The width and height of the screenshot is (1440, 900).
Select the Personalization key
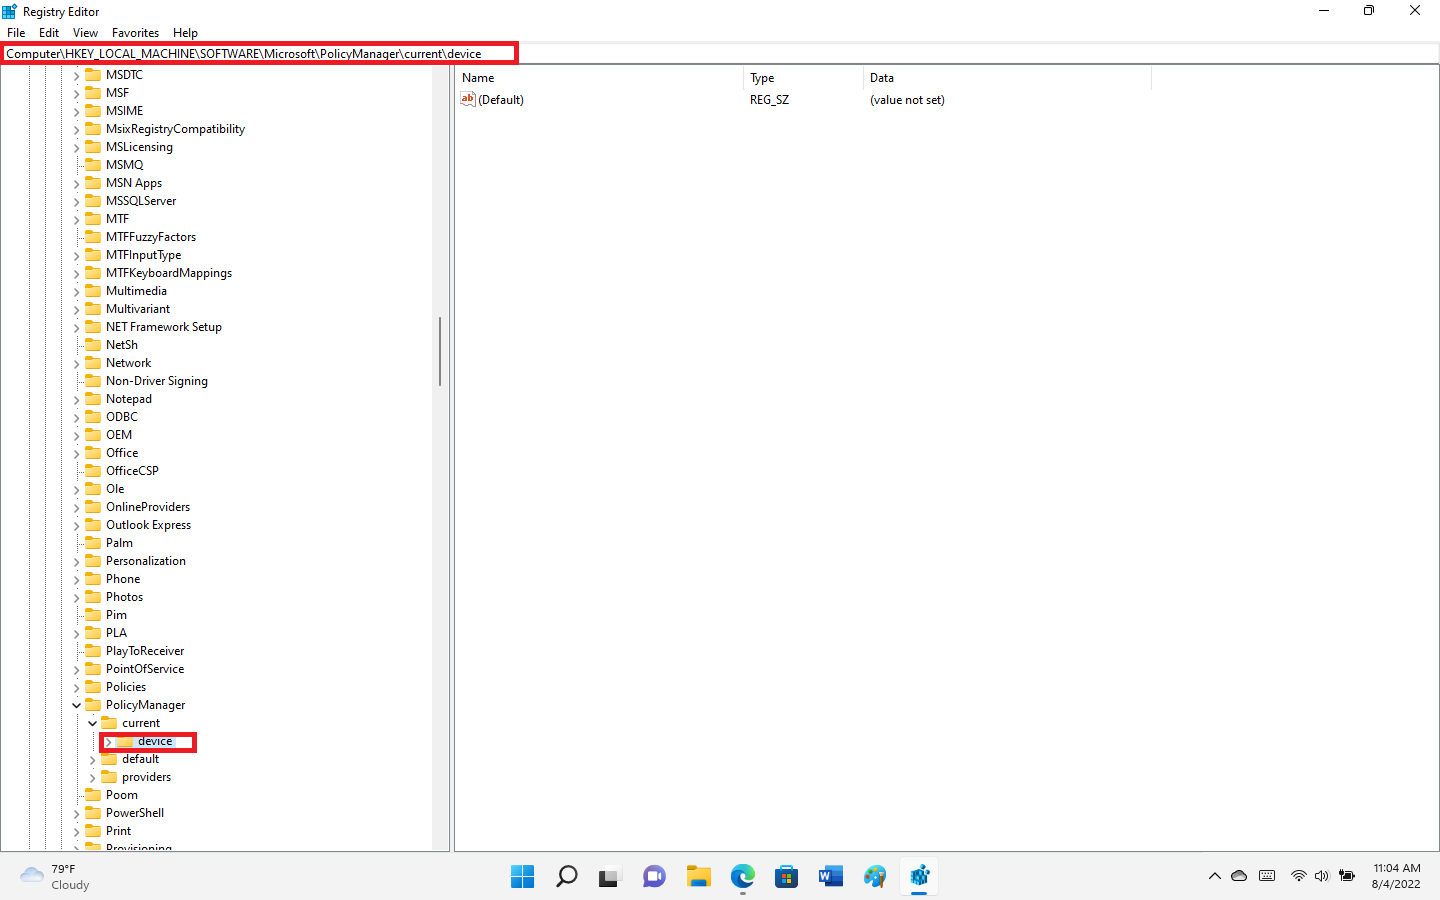146,561
